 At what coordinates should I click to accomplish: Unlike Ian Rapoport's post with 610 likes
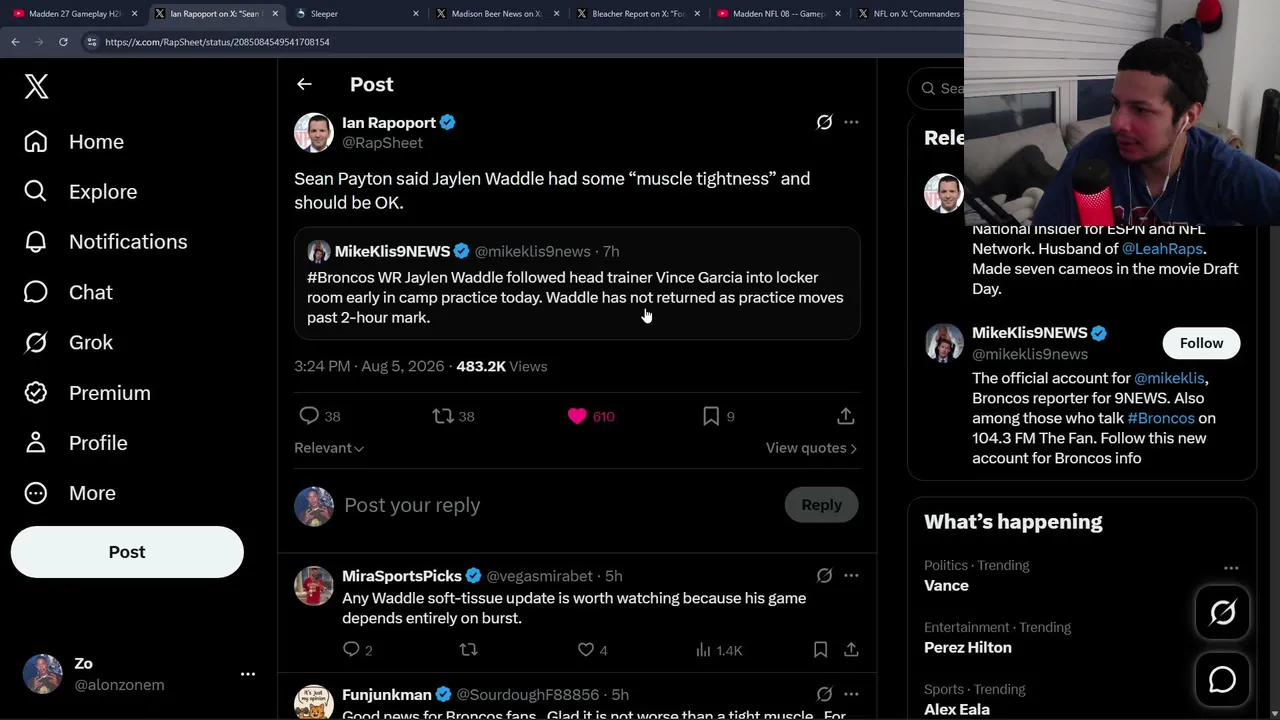coord(577,416)
